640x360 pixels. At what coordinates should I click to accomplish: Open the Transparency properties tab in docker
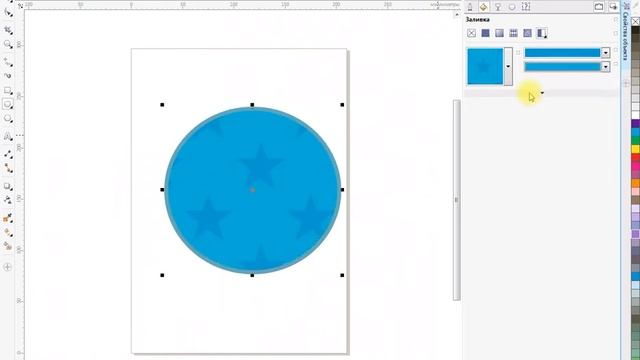pos(498,7)
